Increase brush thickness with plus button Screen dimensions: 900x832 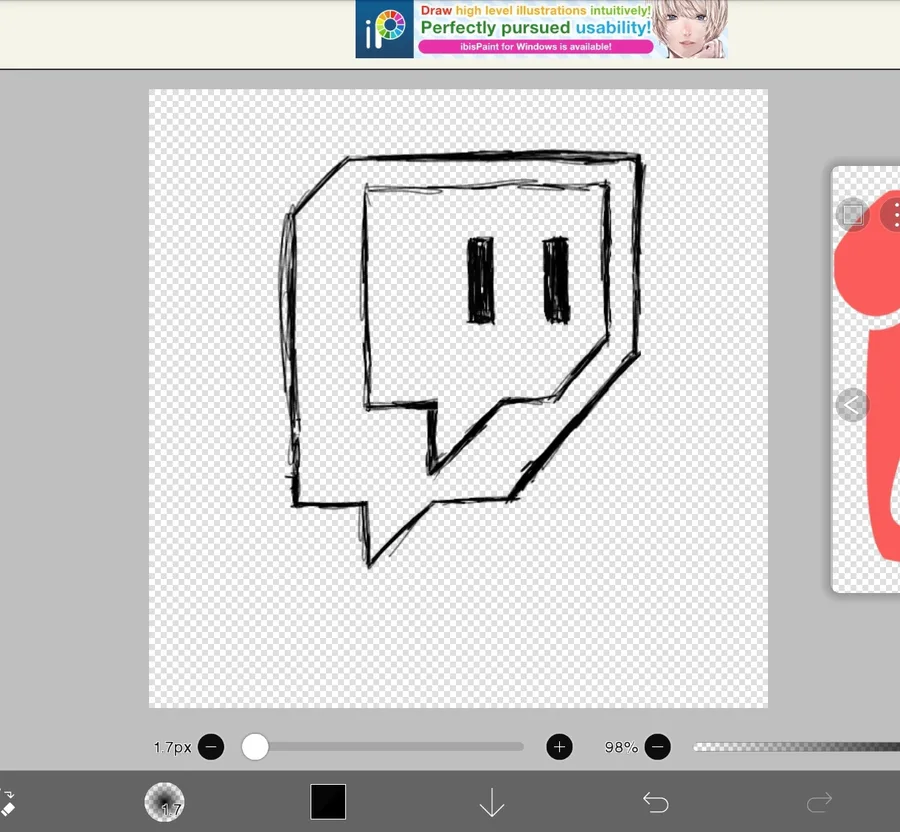tap(559, 747)
